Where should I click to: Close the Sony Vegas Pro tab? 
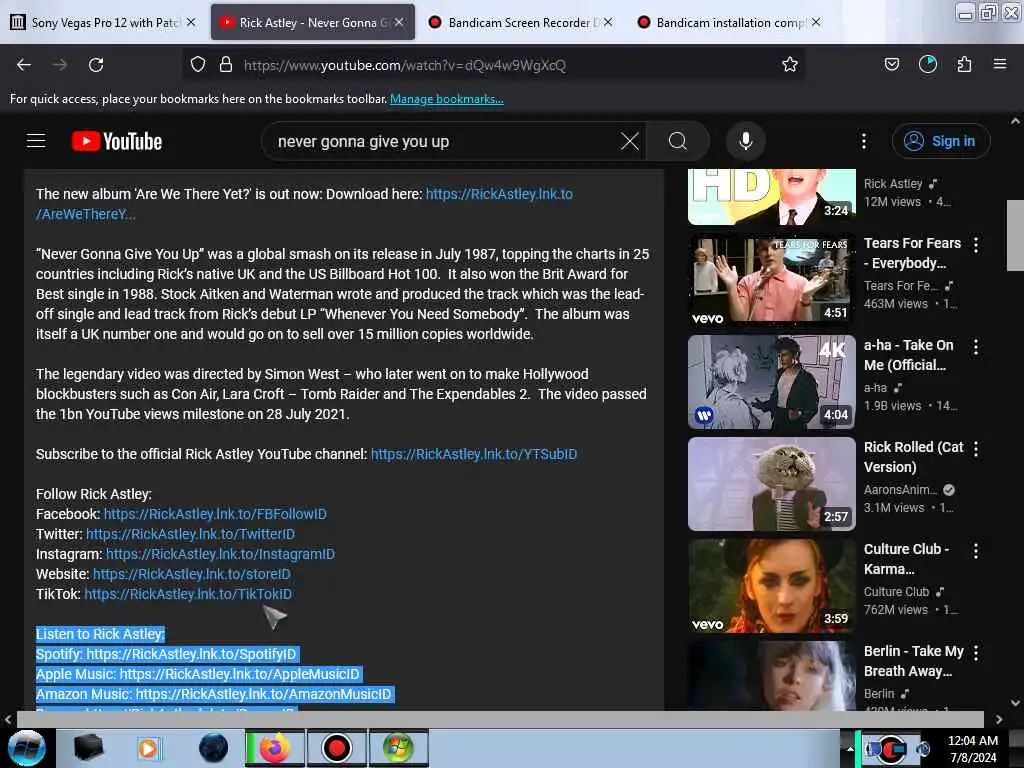(191, 22)
